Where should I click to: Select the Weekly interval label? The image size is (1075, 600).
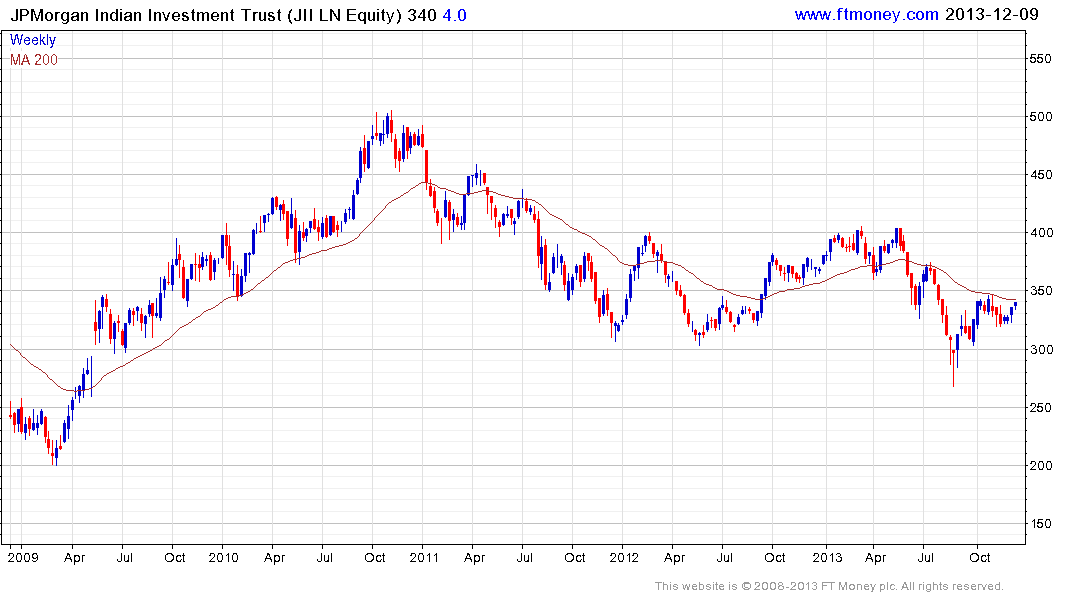click(x=32, y=40)
